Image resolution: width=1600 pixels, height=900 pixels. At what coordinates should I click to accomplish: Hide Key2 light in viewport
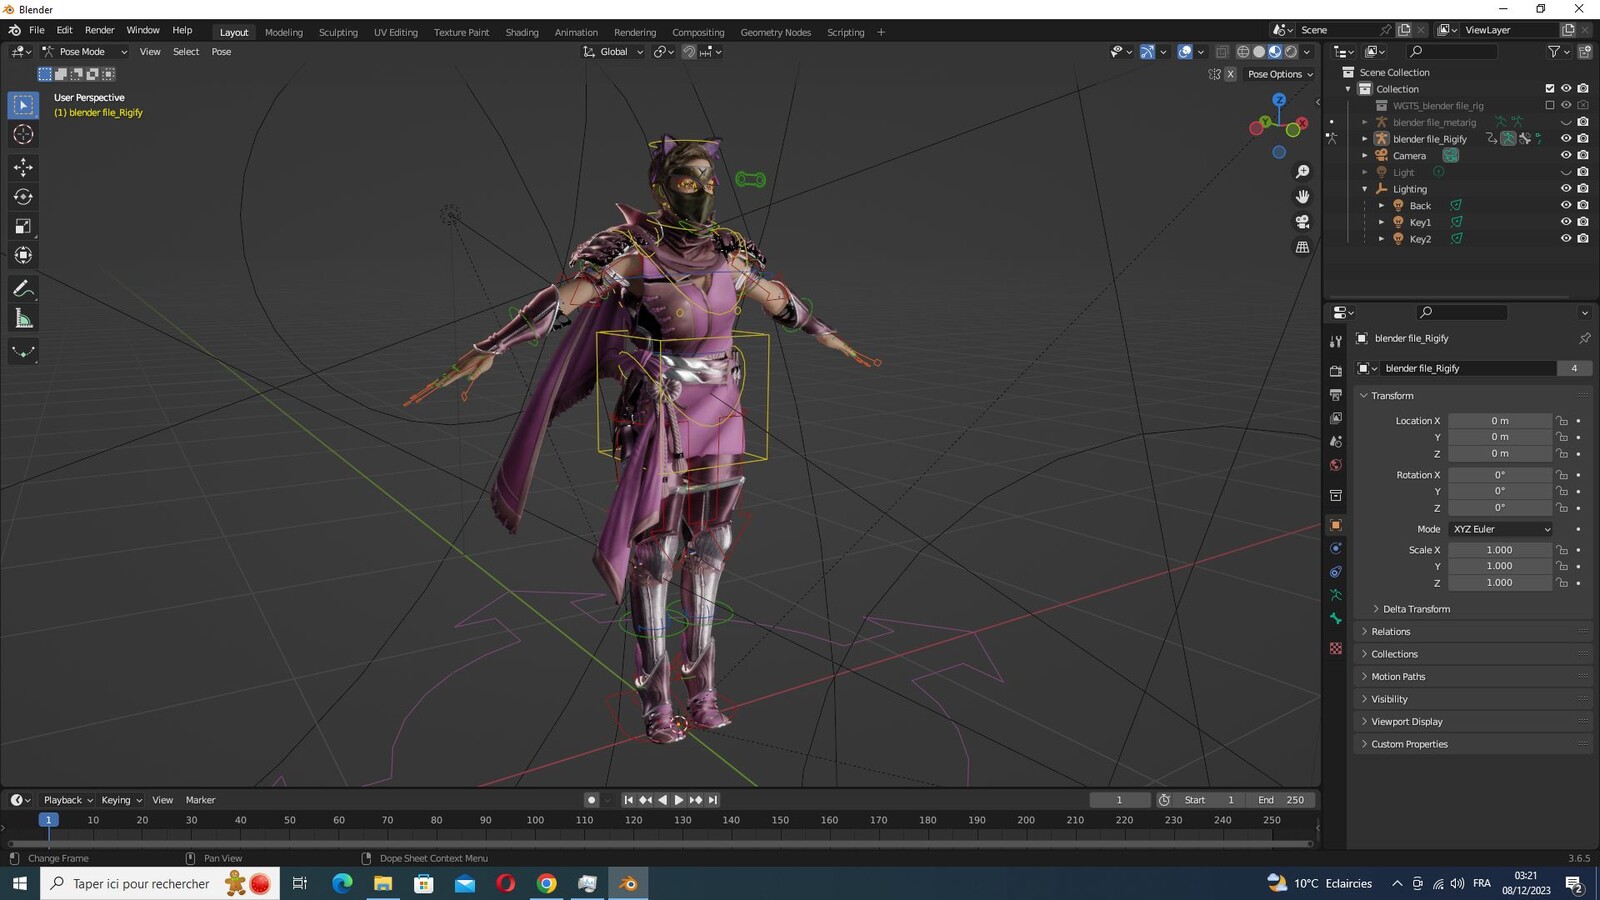(x=1566, y=238)
